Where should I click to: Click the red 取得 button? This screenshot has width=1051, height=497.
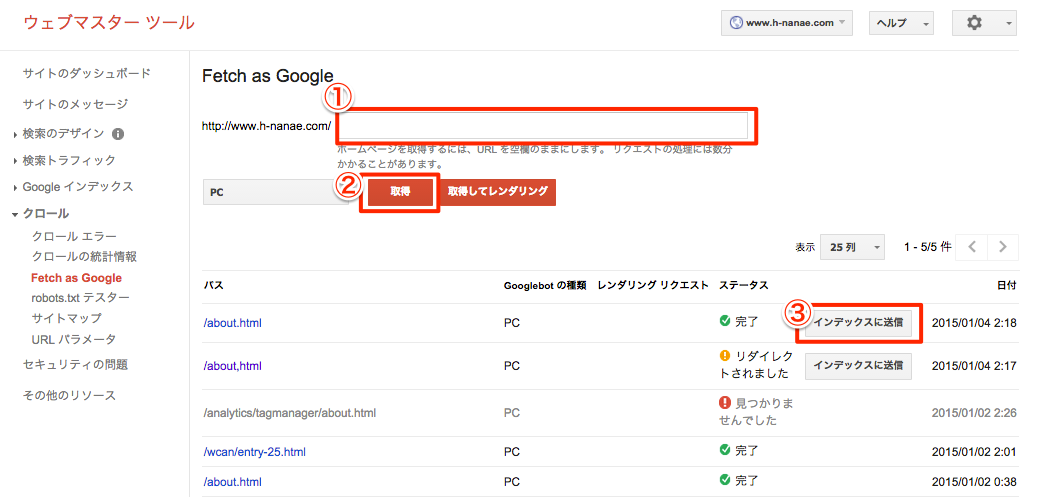(x=400, y=192)
